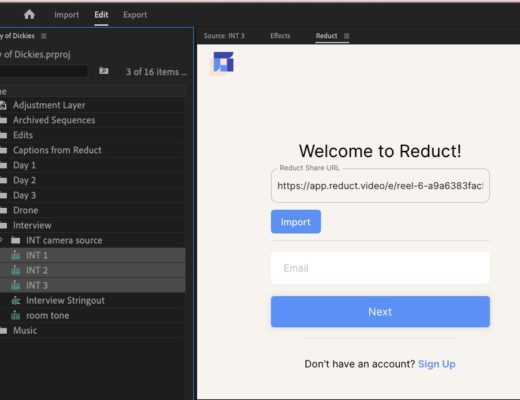Click the Reduct logo
The height and width of the screenshot is (400, 520).
223,62
